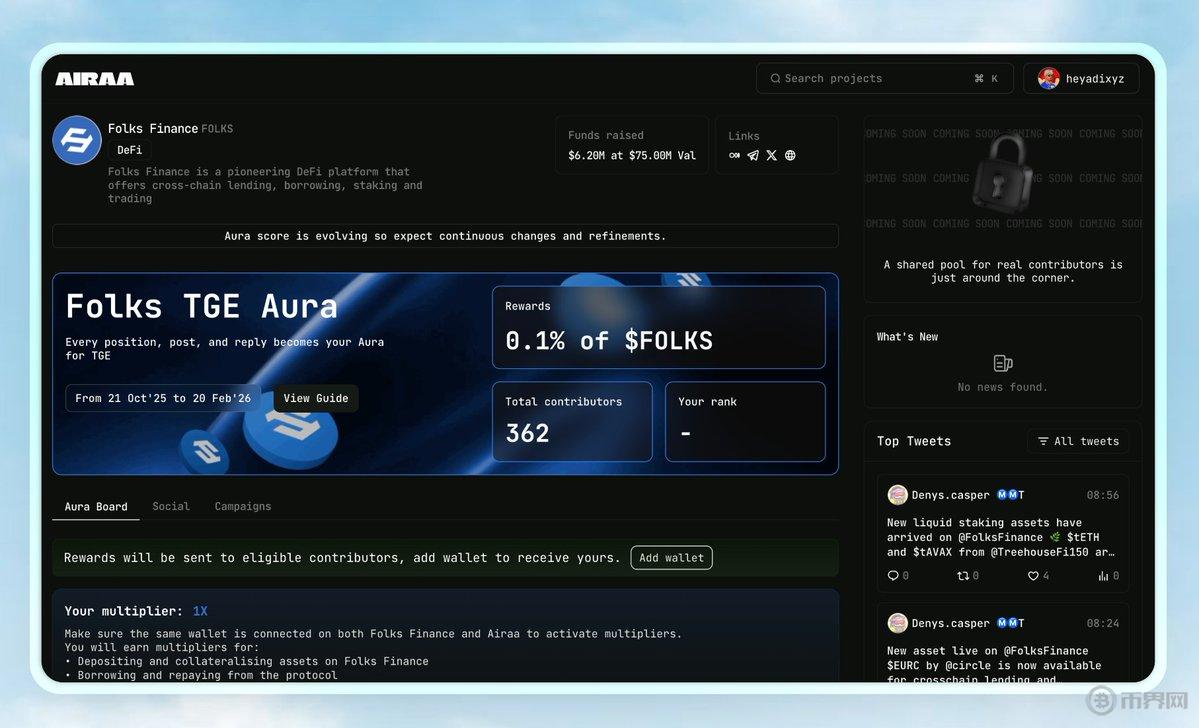Click the heart like icon on first tweet
The width and height of the screenshot is (1199, 728).
1033,576
